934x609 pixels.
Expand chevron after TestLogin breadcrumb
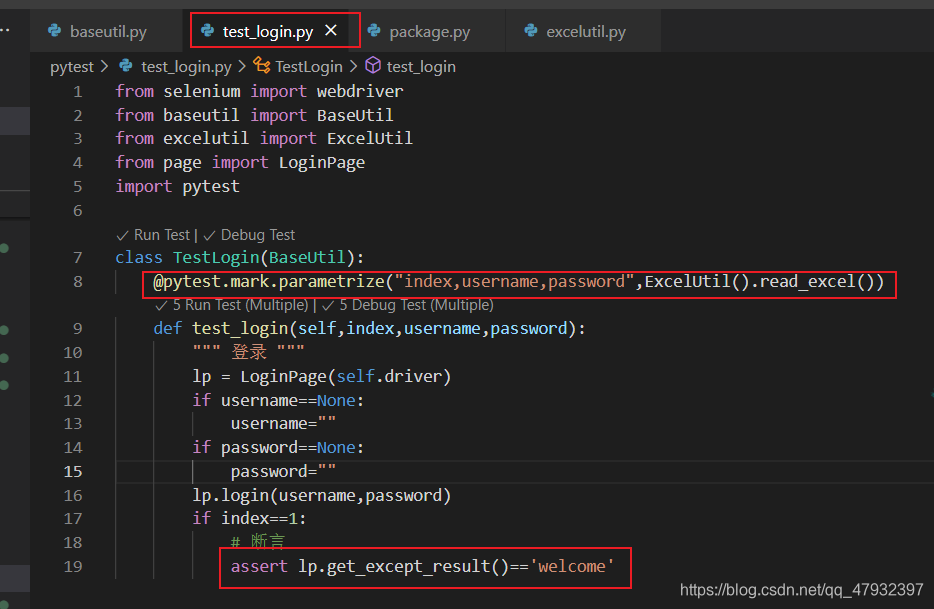click(353, 66)
